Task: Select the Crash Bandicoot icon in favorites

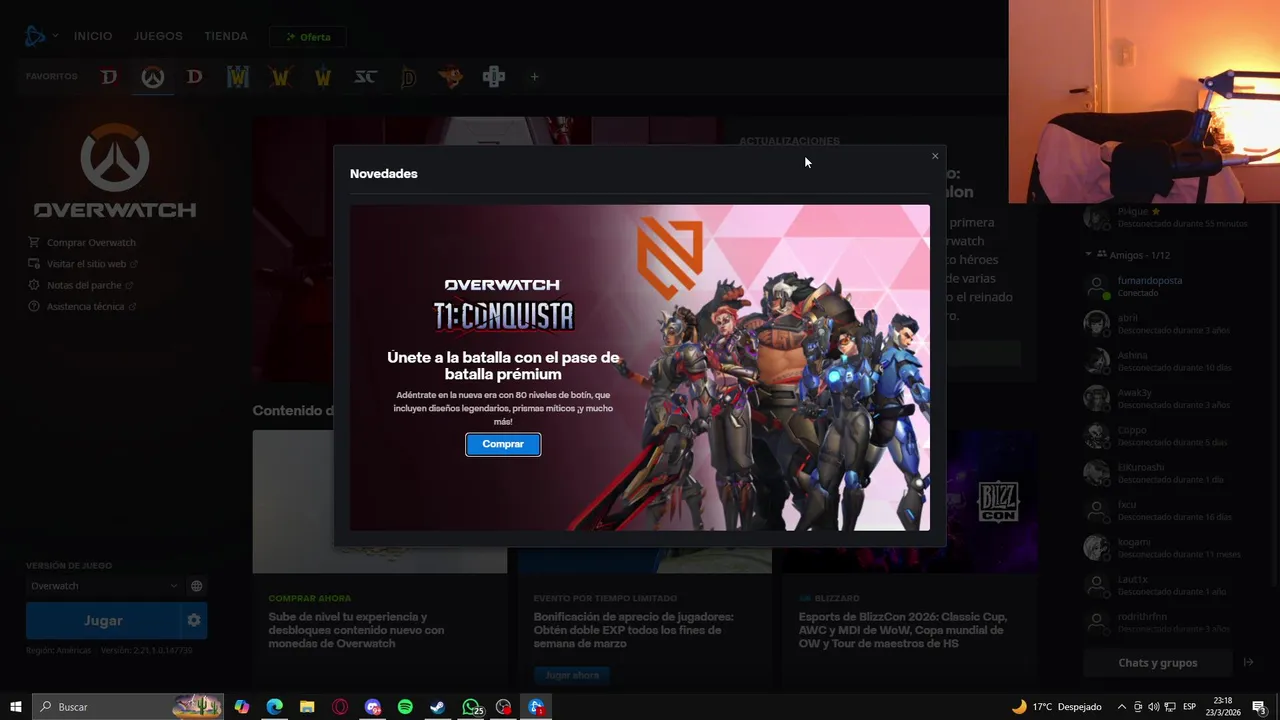Action: (451, 77)
